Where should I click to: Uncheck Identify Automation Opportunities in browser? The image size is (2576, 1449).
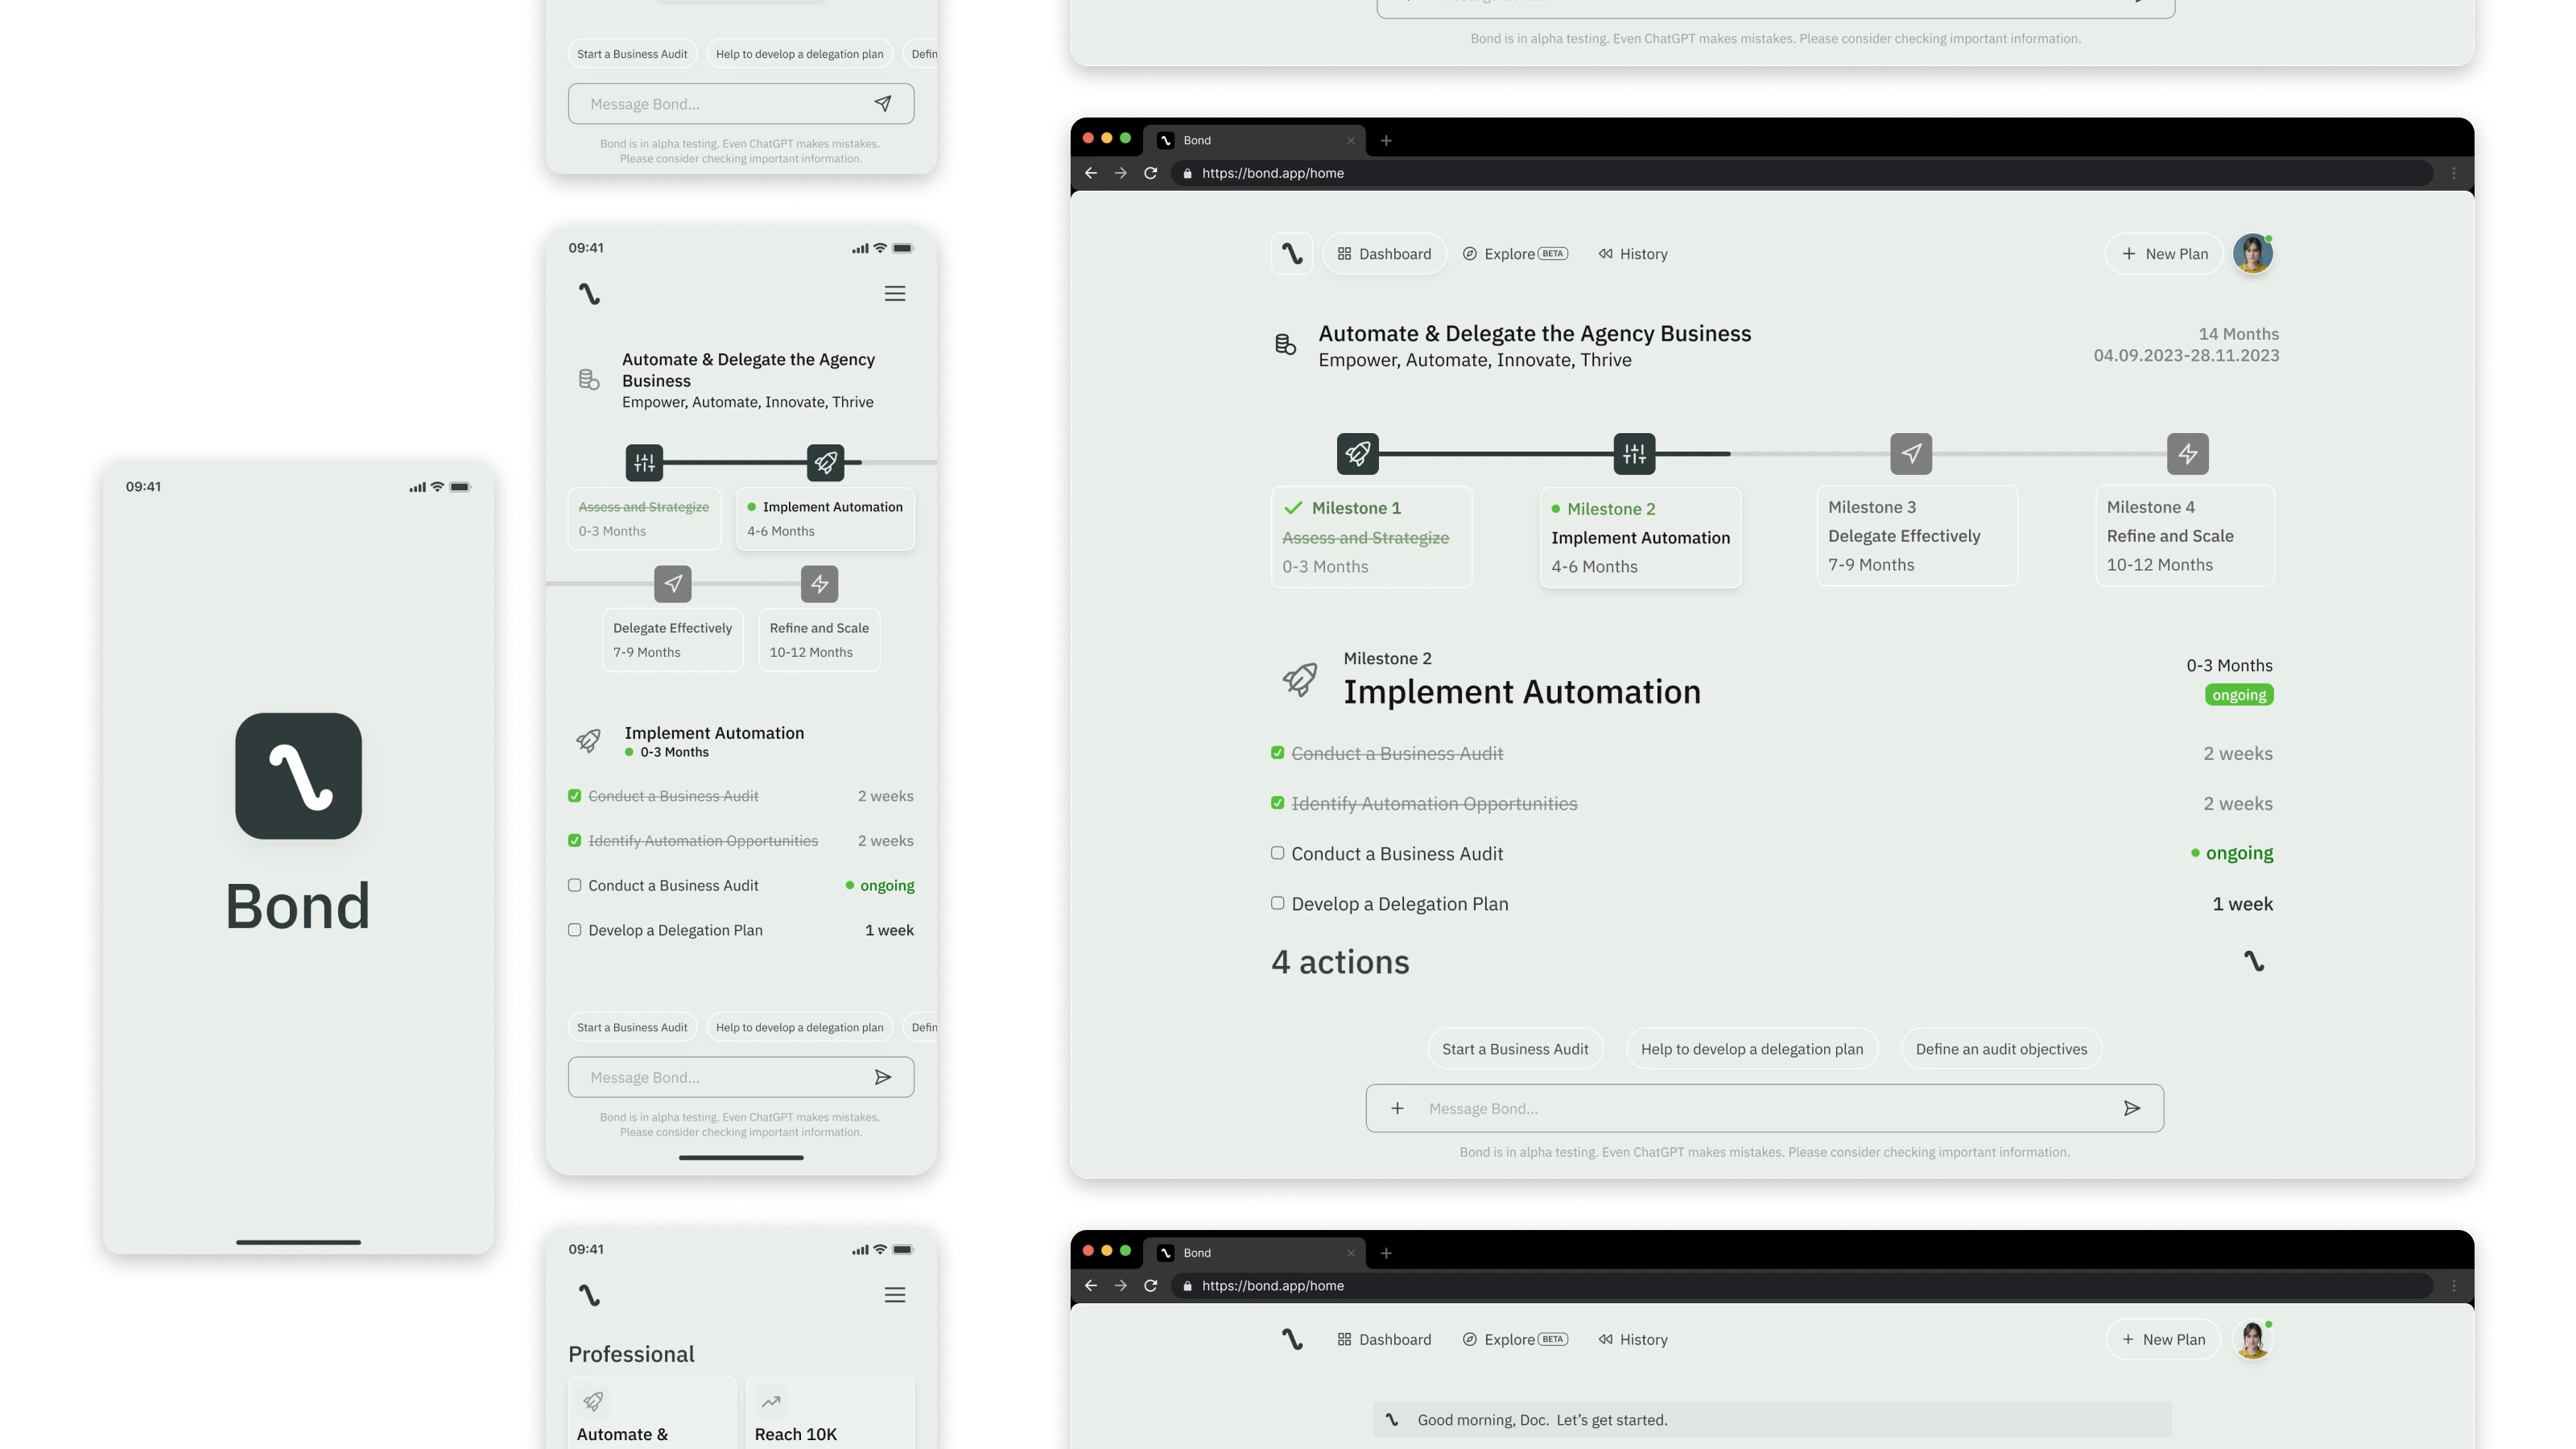pyautogui.click(x=1277, y=802)
